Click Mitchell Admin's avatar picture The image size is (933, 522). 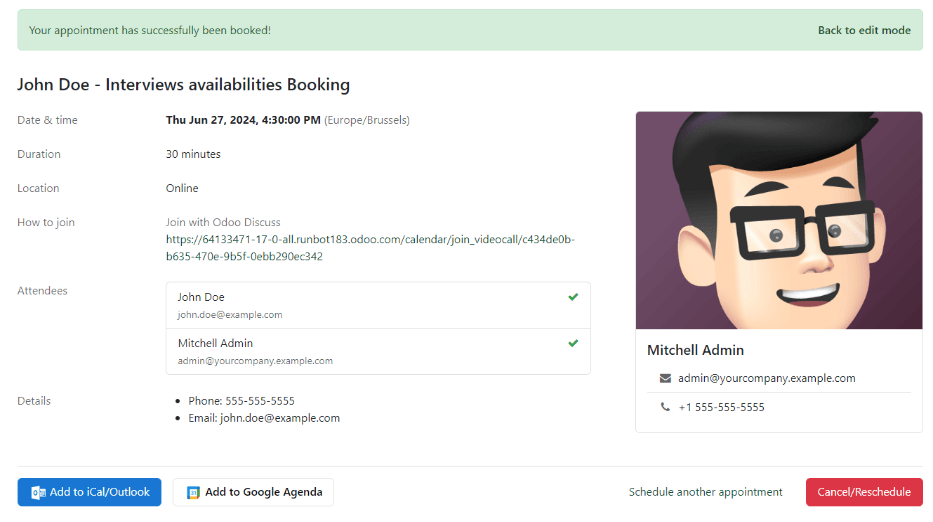[x=778, y=220]
